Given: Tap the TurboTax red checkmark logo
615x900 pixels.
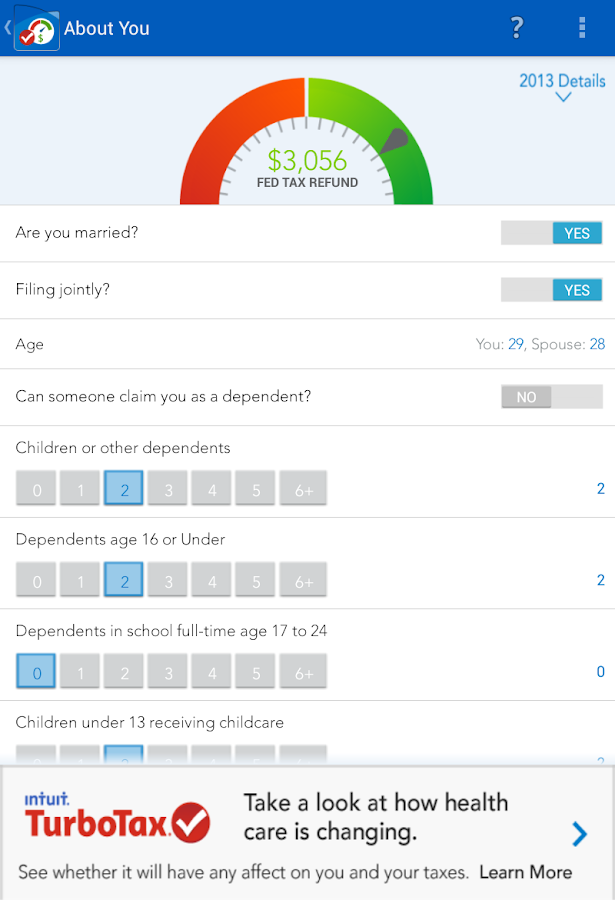Looking at the screenshot, I should tap(190, 823).
